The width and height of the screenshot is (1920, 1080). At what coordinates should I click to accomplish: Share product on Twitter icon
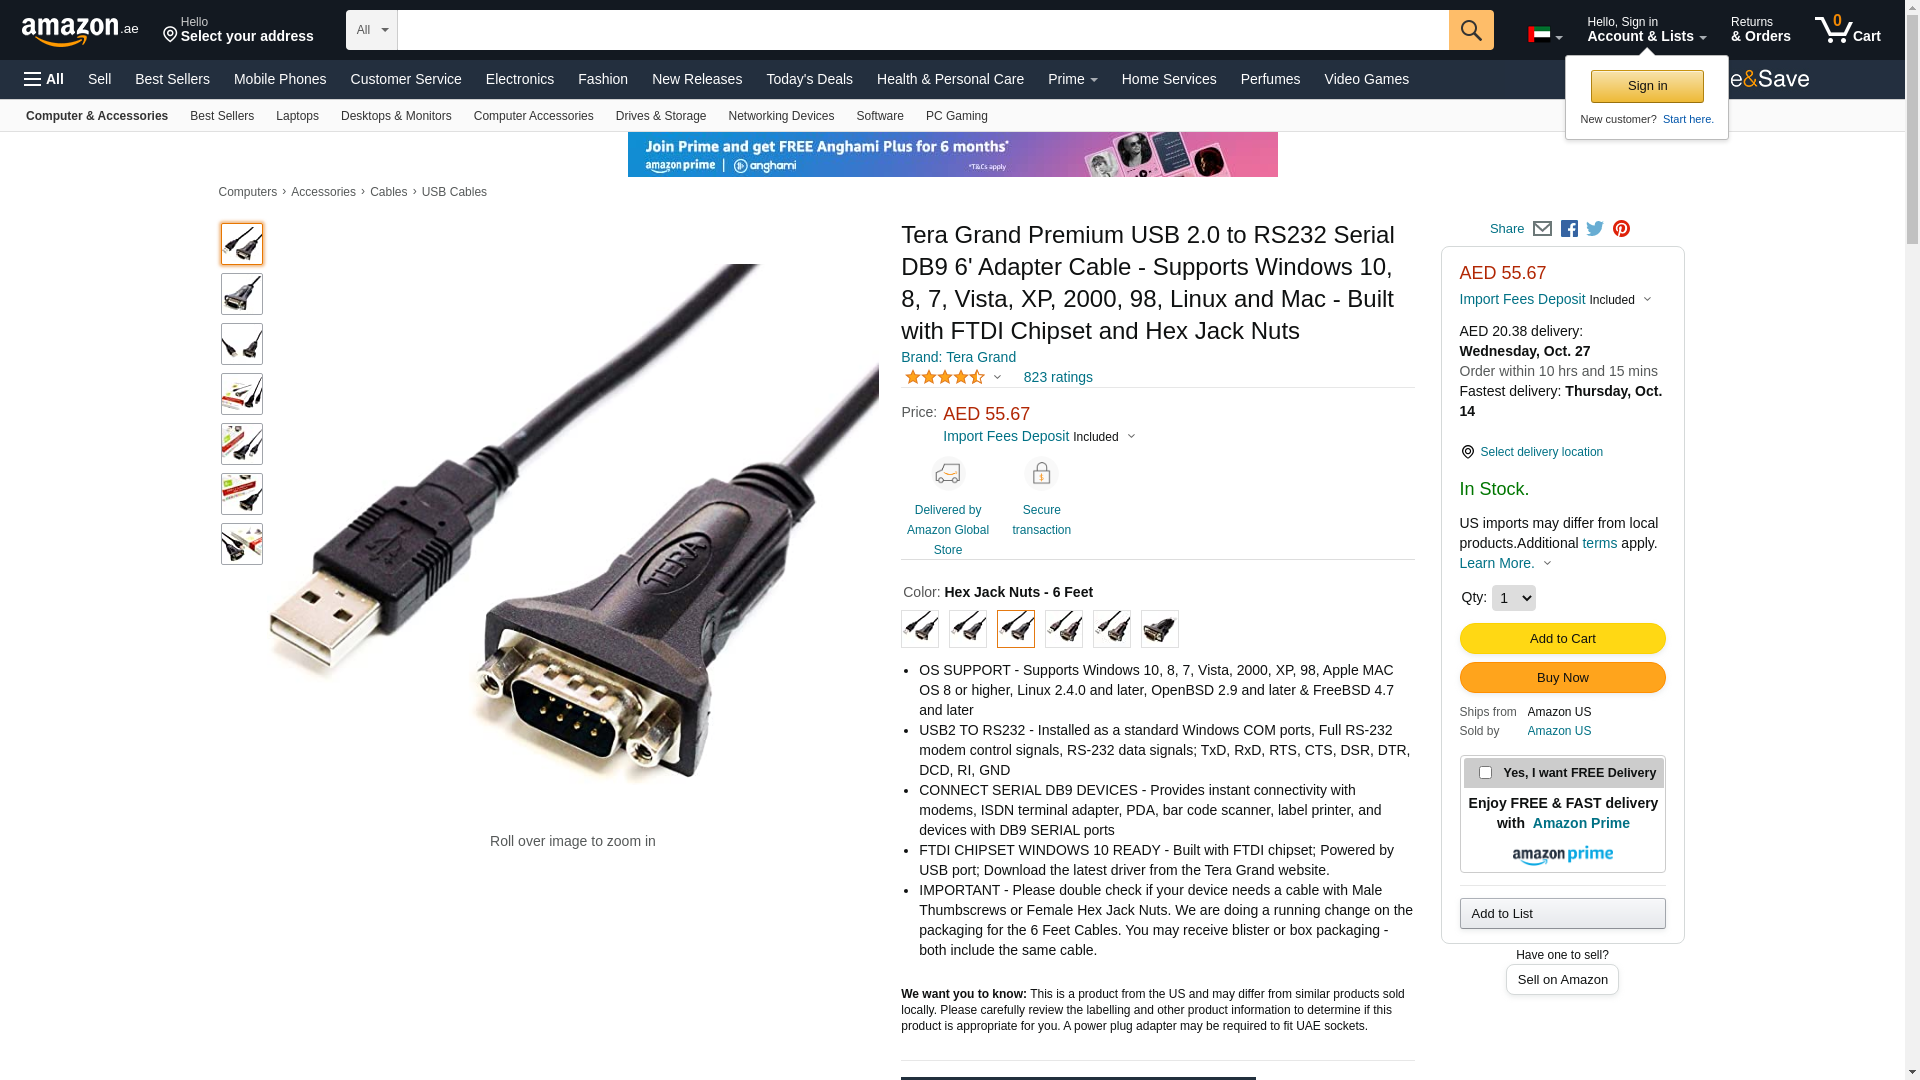tap(1595, 229)
